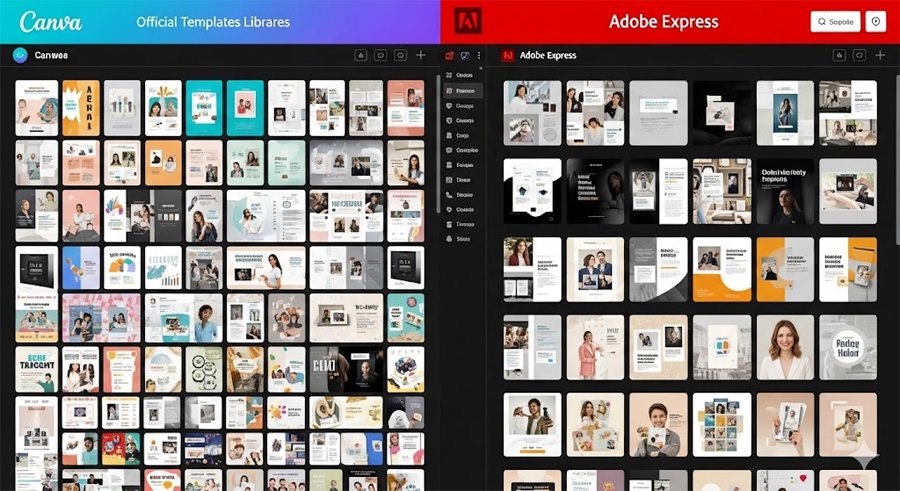Click the plus icon in the Canwea toolbar
Viewport: 900px width, 491px height.
(x=421, y=55)
